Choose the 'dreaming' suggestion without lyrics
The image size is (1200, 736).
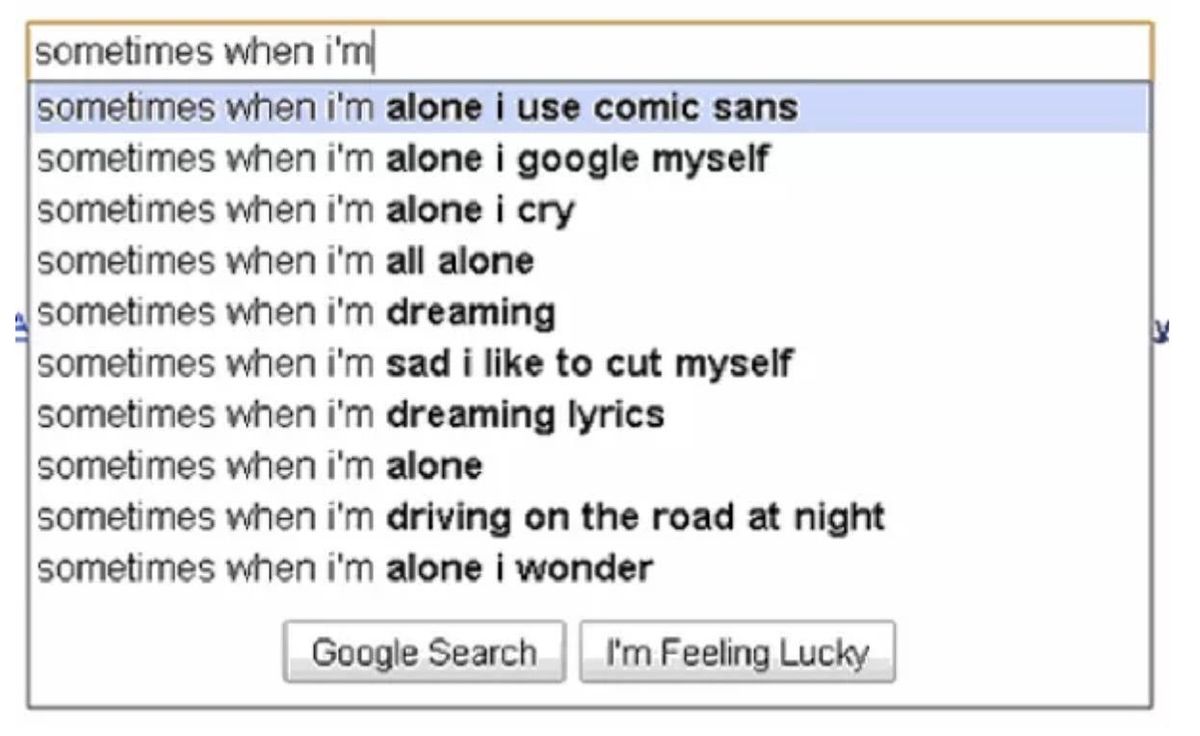(x=590, y=313)
